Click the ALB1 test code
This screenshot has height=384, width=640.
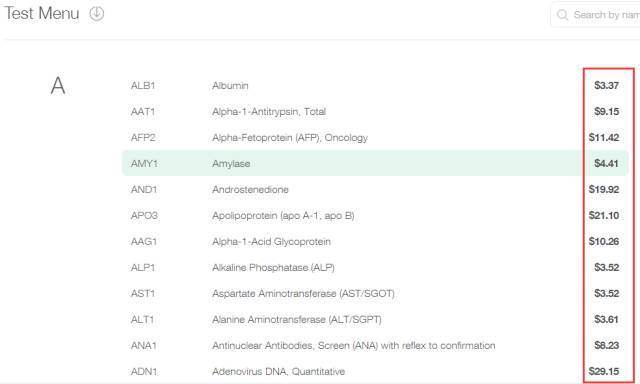[x=143, y=86]
